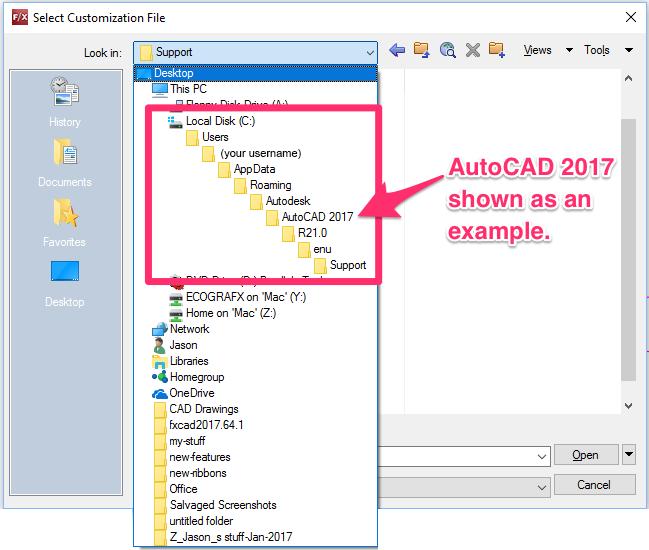Expand the Tools dropdown arrow
Image resolution: width=649 pixels, height=550 pixels.
coord(629,50)
